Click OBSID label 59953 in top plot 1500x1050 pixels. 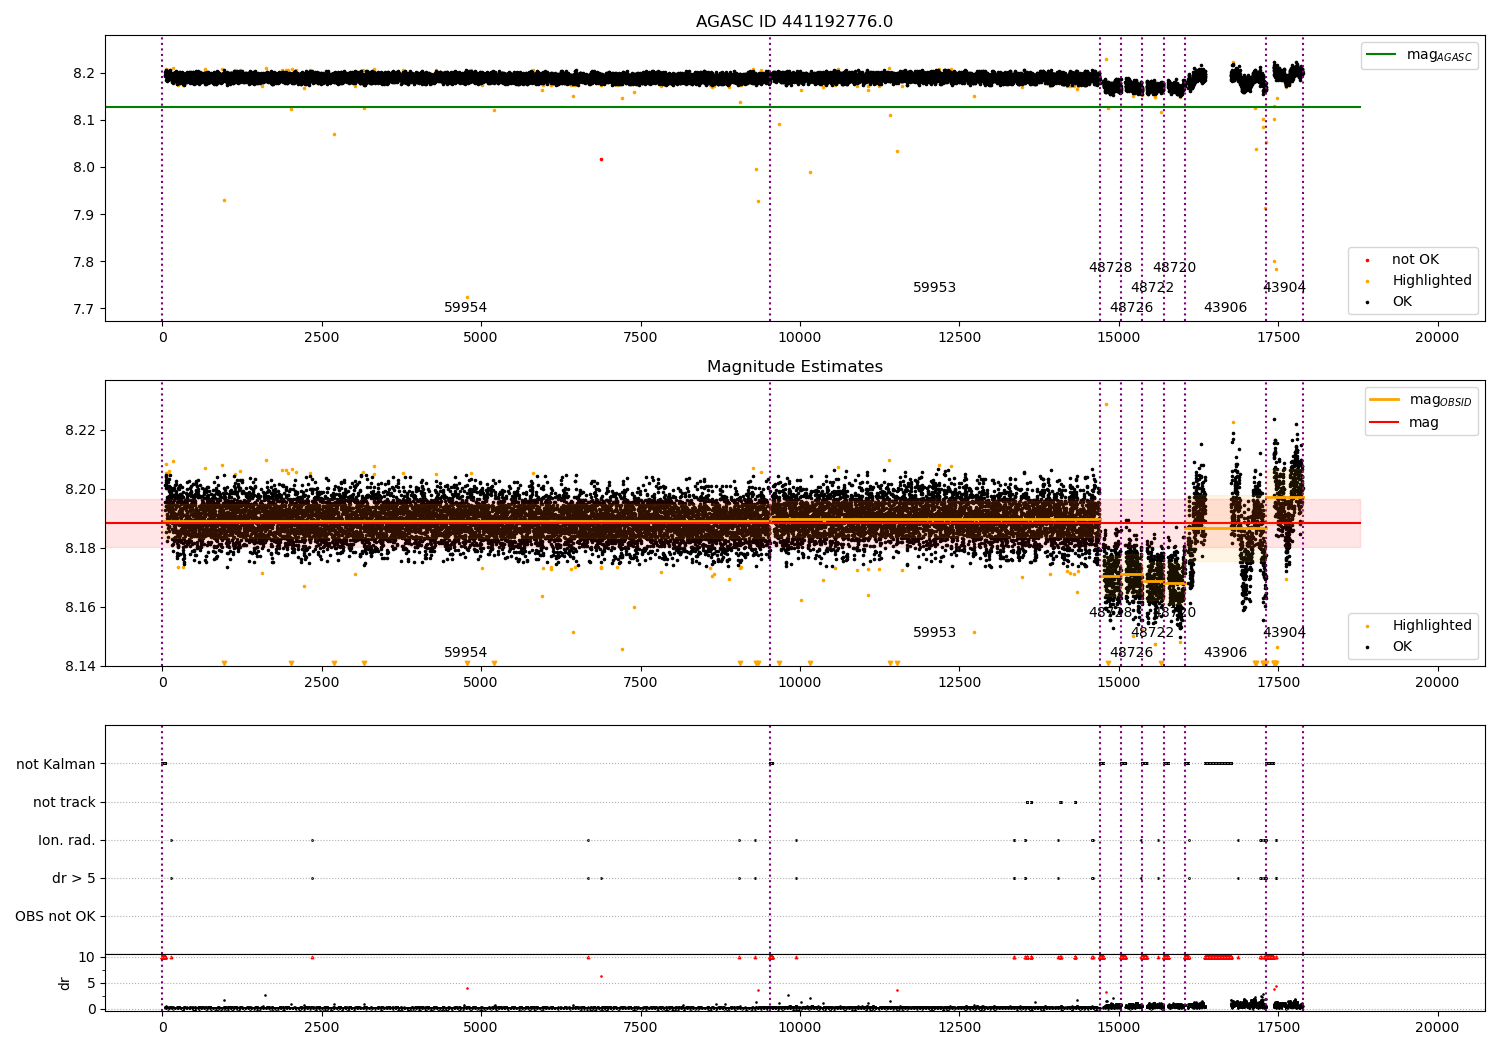pos(935,288)
